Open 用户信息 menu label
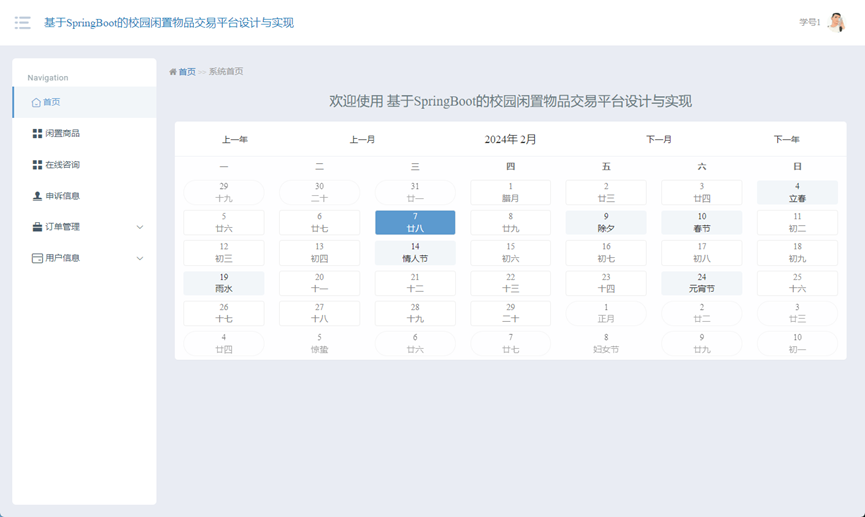This screenshot has height=517, width=865. [62, 258]
